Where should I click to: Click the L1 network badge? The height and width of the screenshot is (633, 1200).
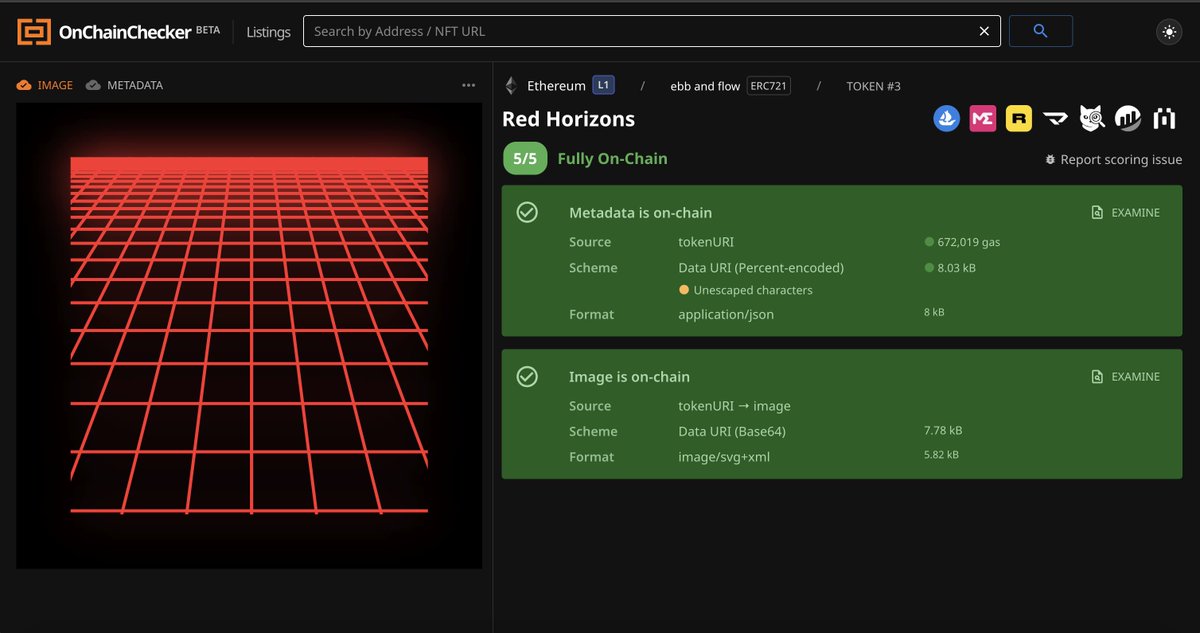(603, 85)
